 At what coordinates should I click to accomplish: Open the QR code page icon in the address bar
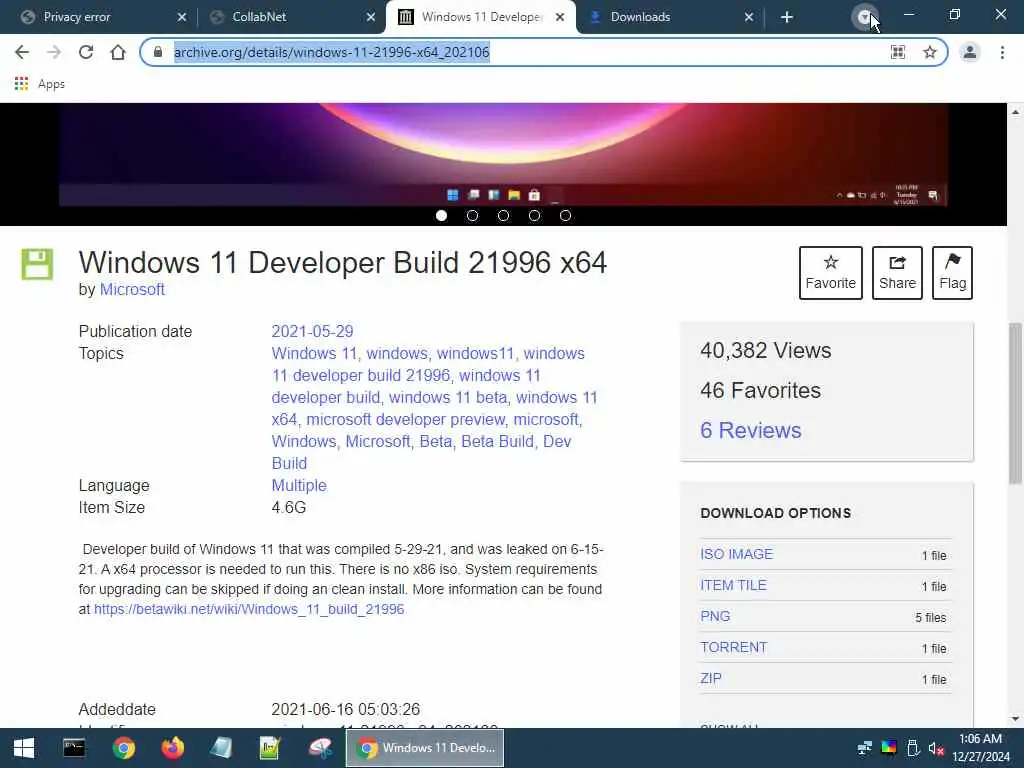(x=898, y=52)
